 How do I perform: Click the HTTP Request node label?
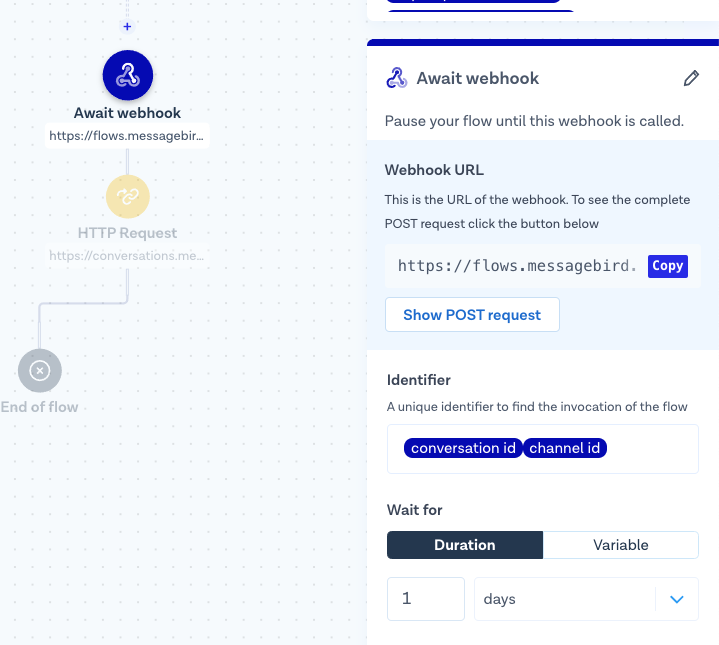coord(128,233)
